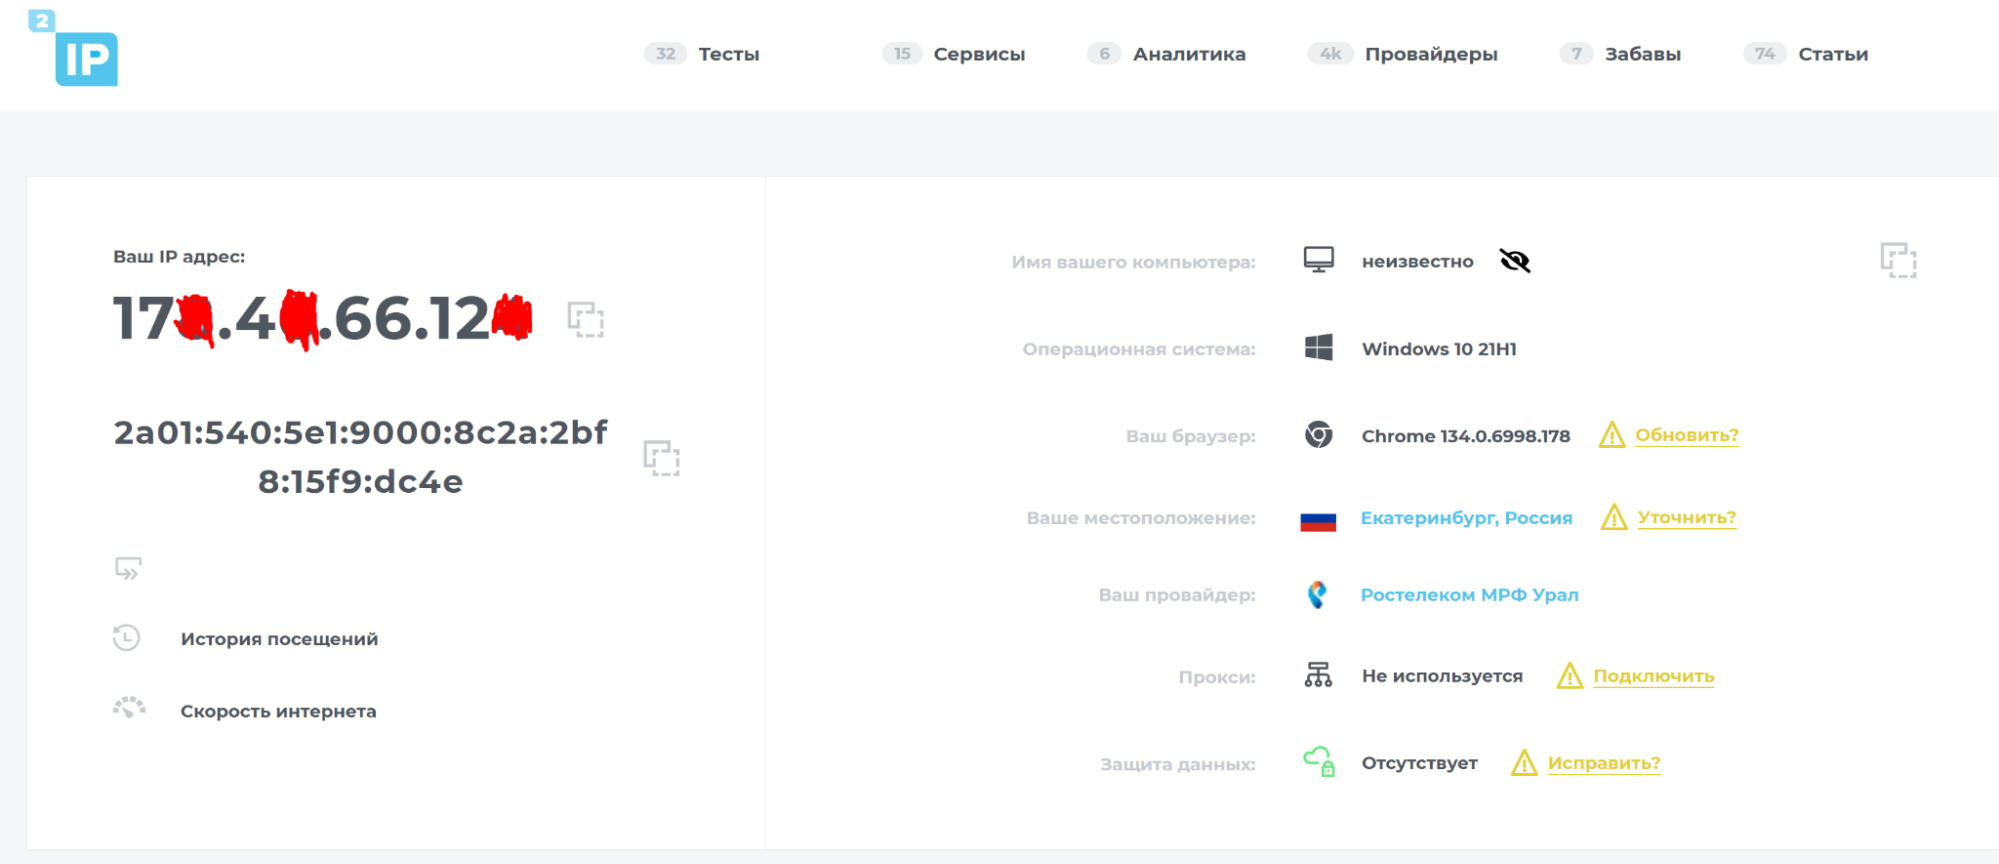Click the 74 badge beside Статьи
This screenshot has height=864, width=1999.
(1764, 54)
